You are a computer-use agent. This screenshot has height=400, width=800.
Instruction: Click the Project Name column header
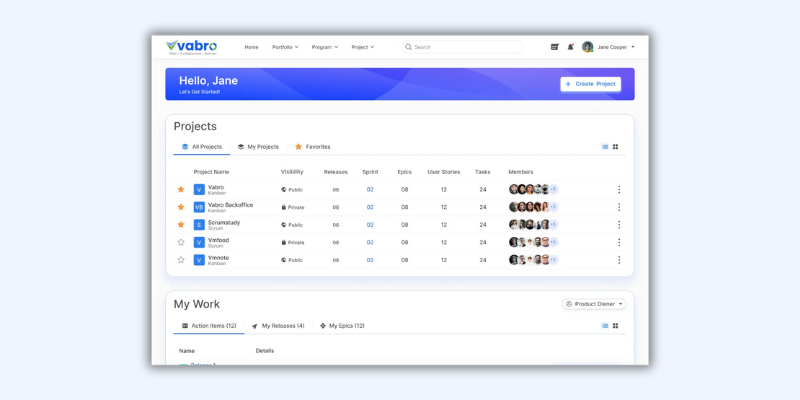click(x=211, y=172)
